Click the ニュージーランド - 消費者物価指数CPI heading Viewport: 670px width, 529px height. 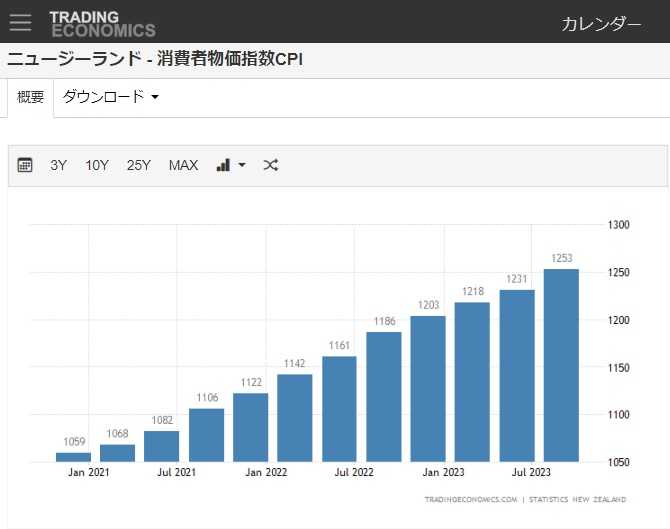pos(155,59)
